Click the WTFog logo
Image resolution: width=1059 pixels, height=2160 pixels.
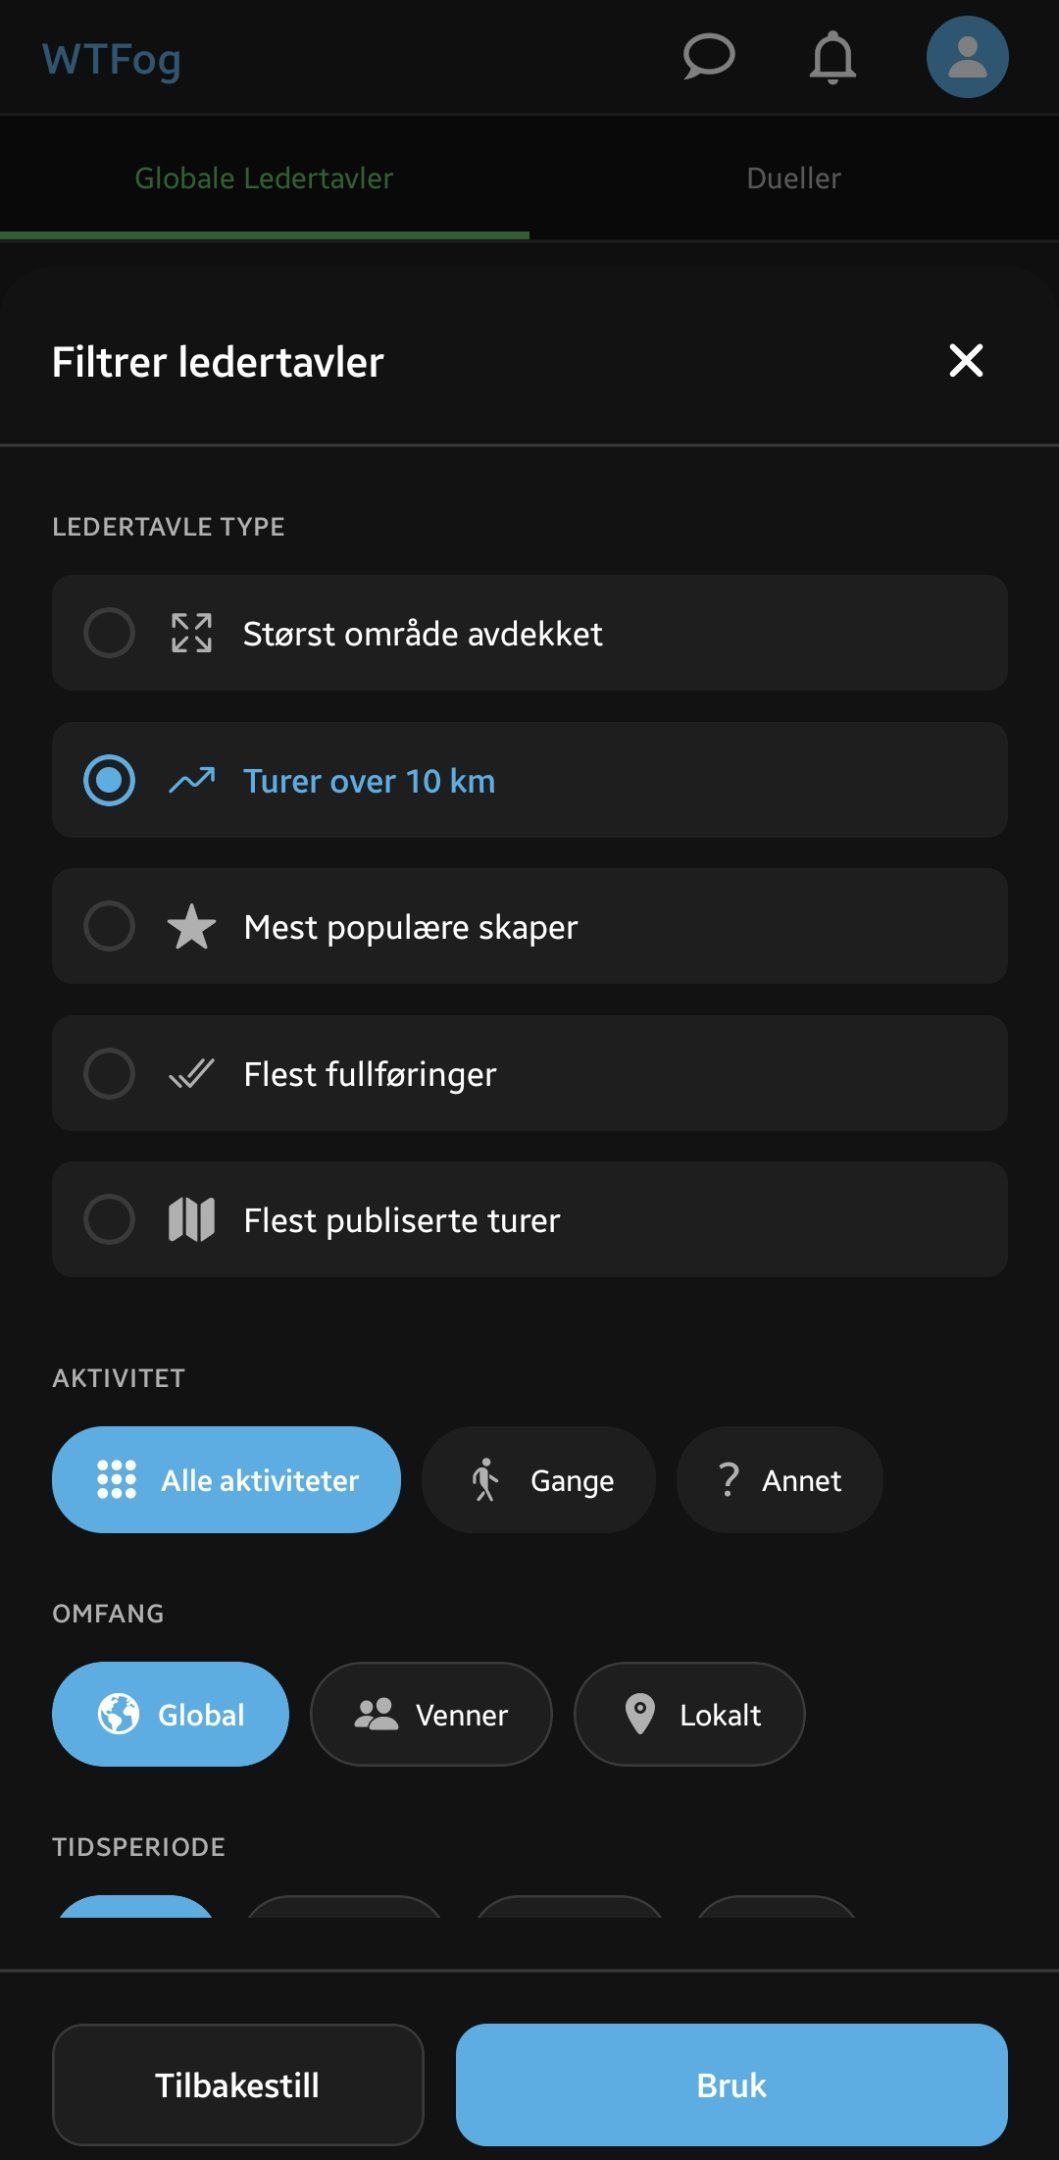pos(111,60)
